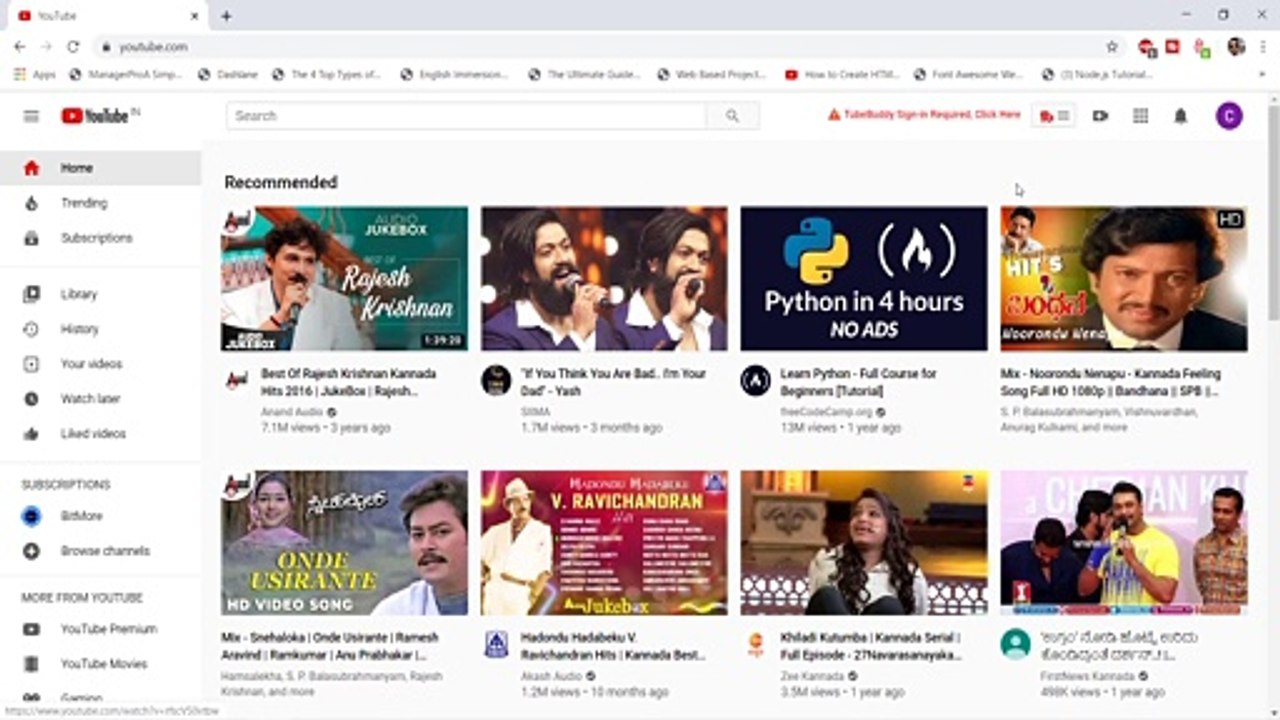1280x720 pixels.
Task: Click the browser reload button
Action: click(73, 47)
